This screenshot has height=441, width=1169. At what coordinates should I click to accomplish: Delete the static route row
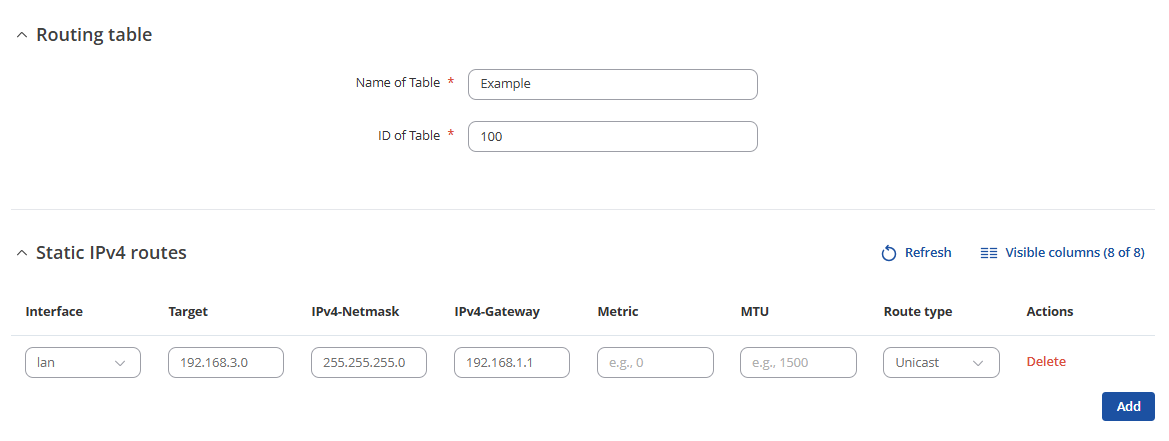click(1046, 362)
